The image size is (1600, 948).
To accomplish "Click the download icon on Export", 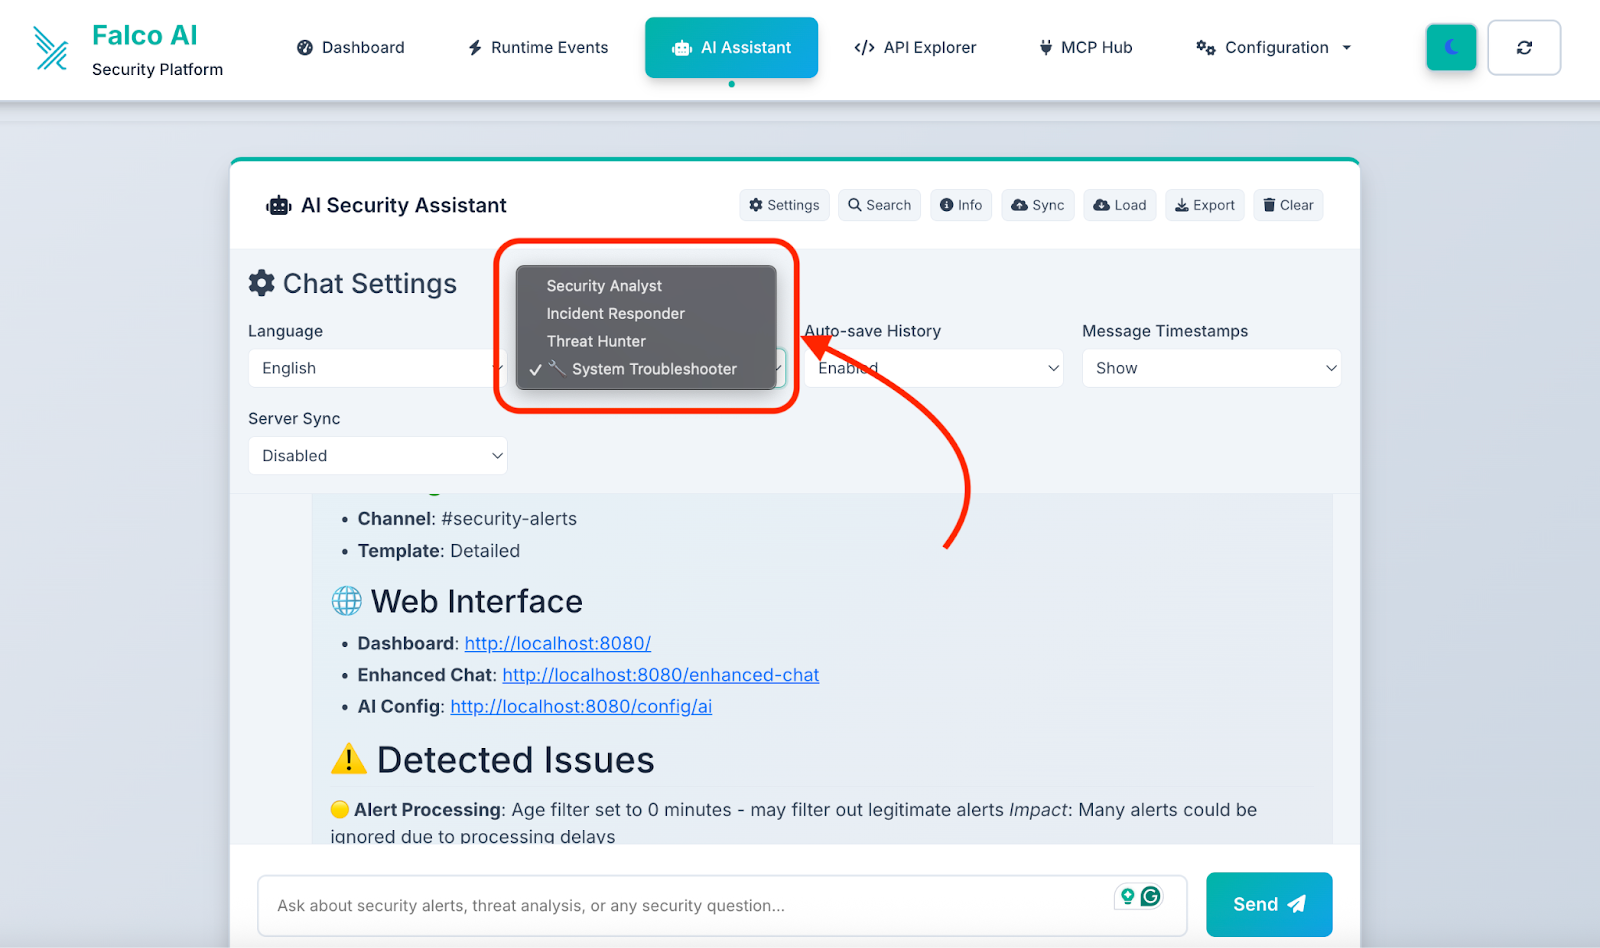I will [1181, 205].
